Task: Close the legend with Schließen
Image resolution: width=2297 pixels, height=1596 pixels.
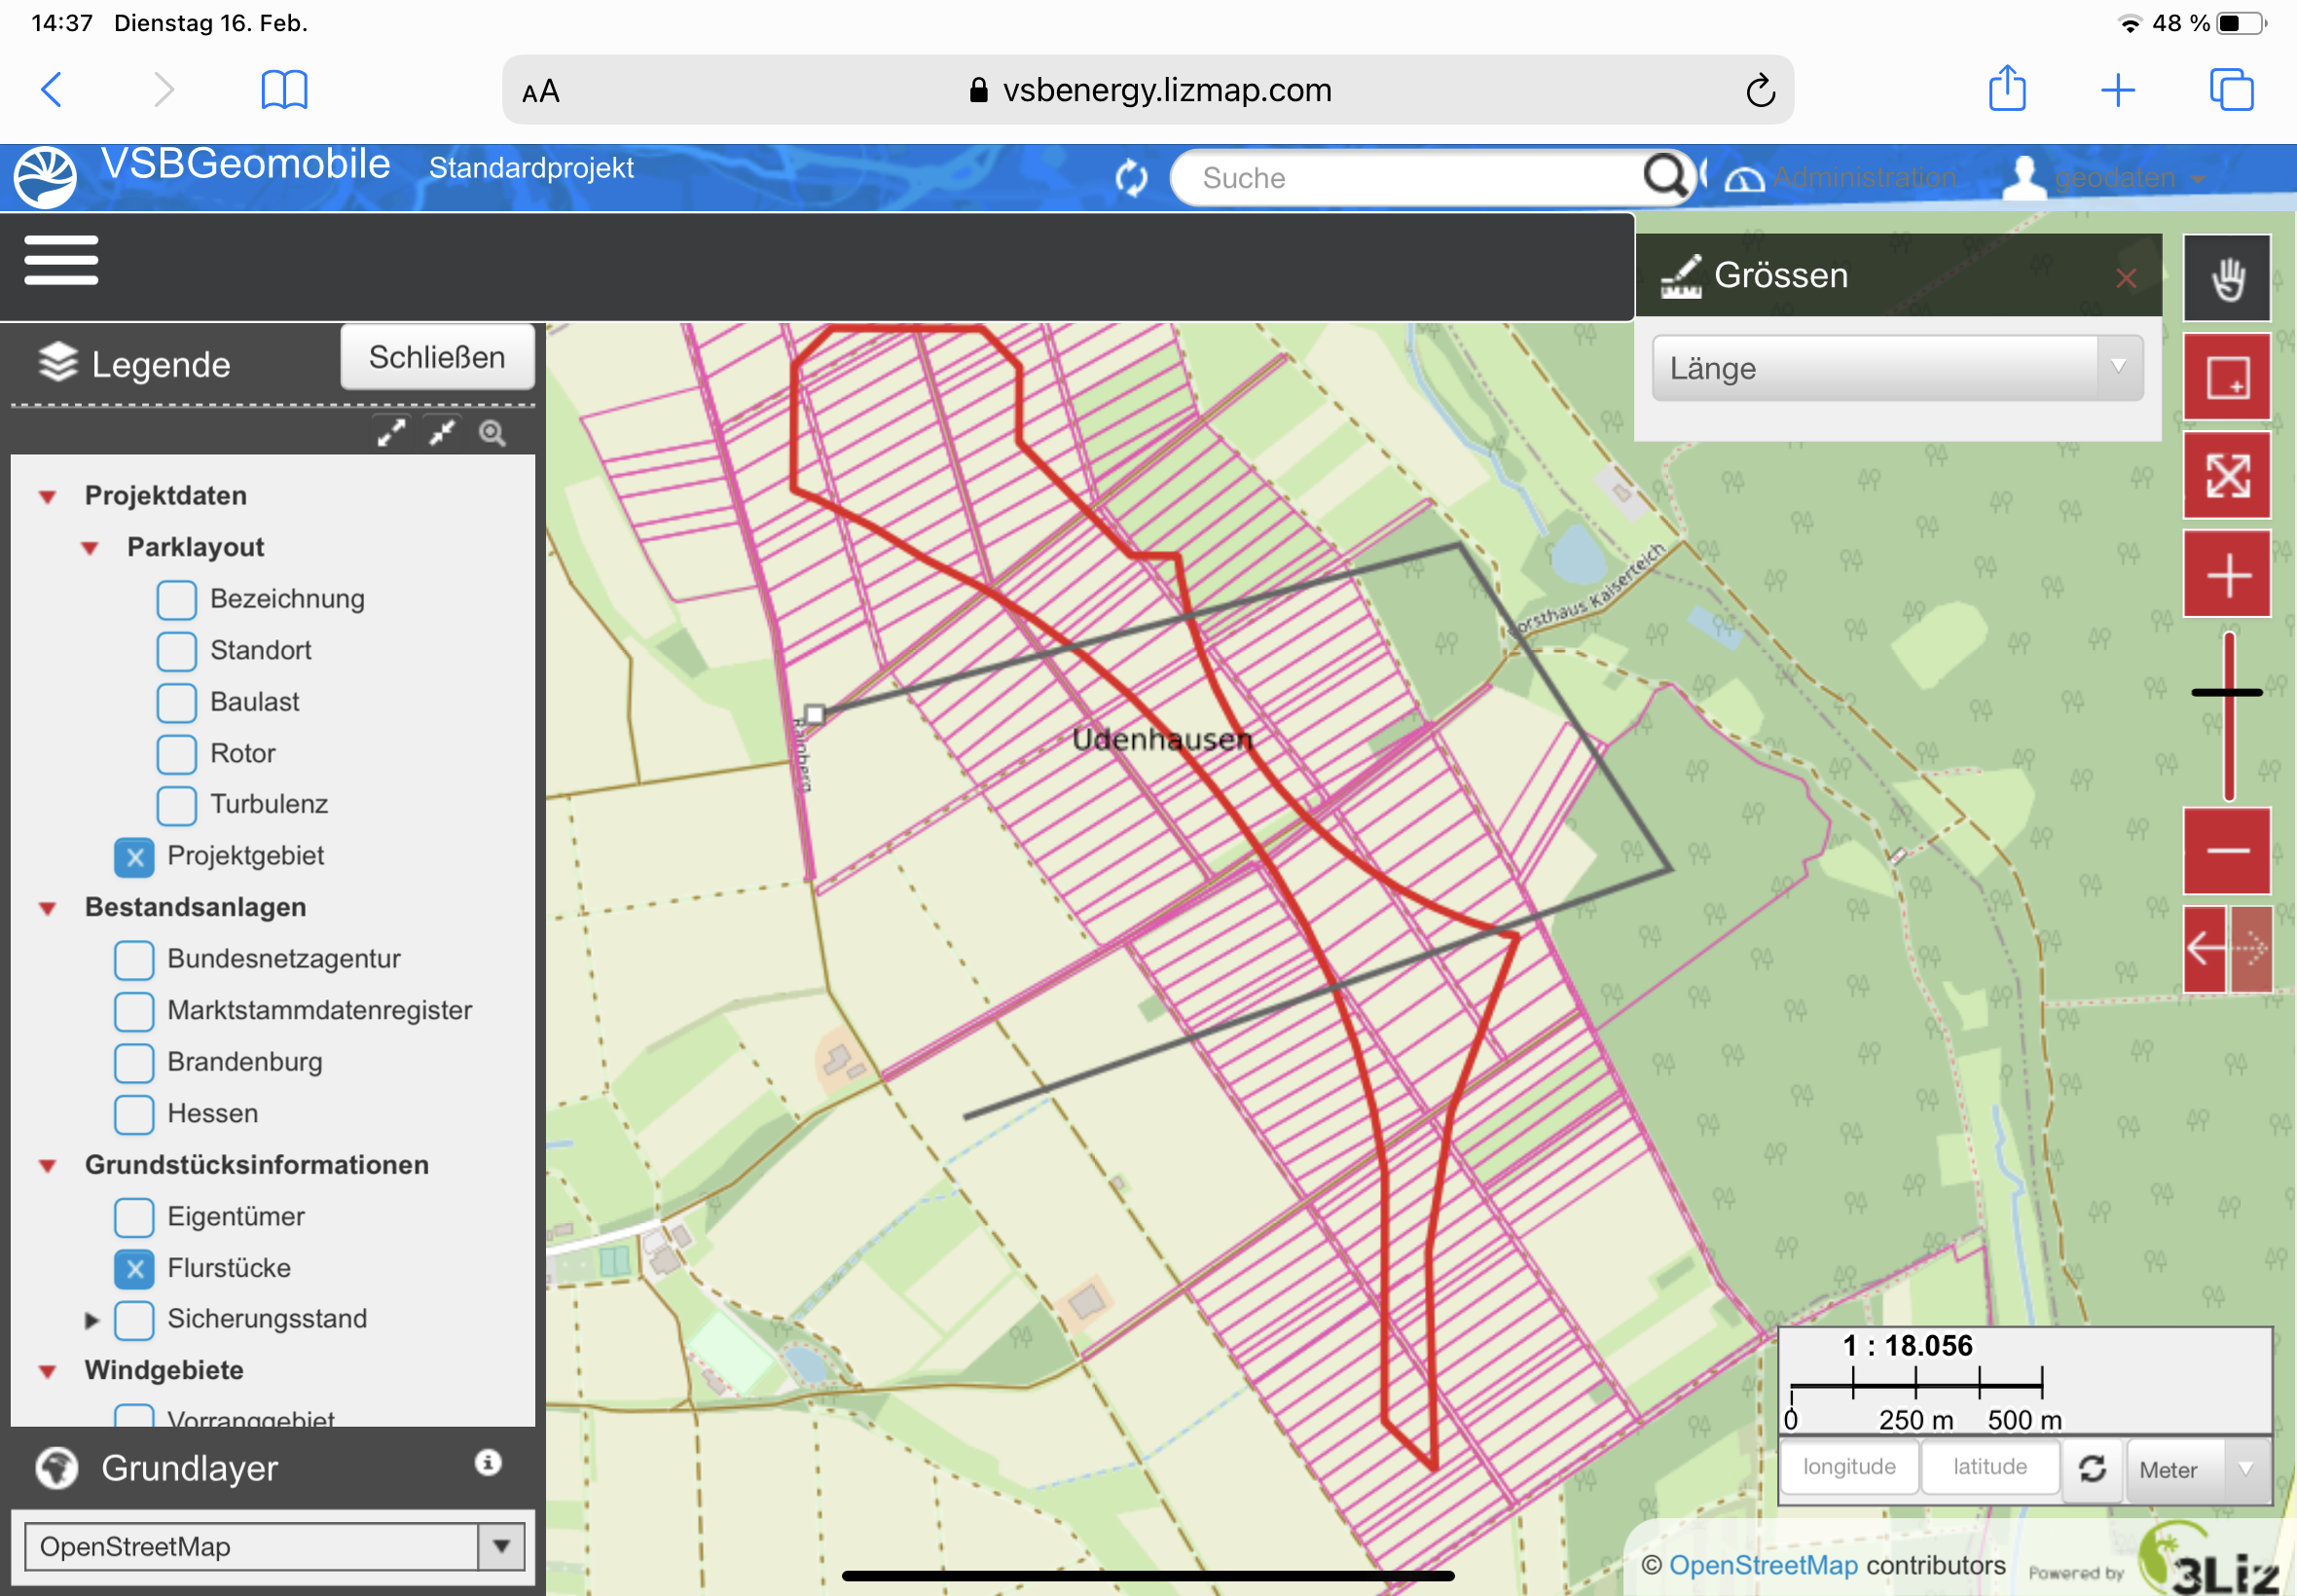Action: click(x=437, y=357)
